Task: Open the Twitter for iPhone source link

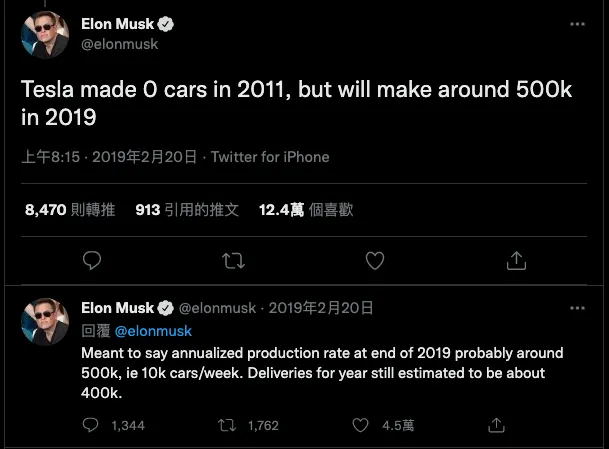Action: 270,157
